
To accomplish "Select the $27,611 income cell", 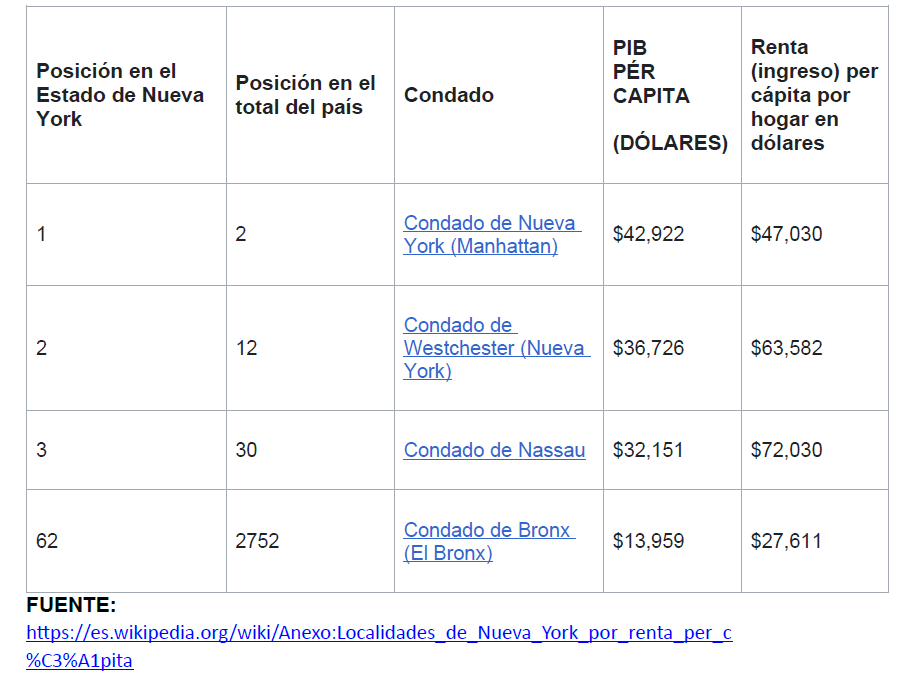I will click(787, 541).
